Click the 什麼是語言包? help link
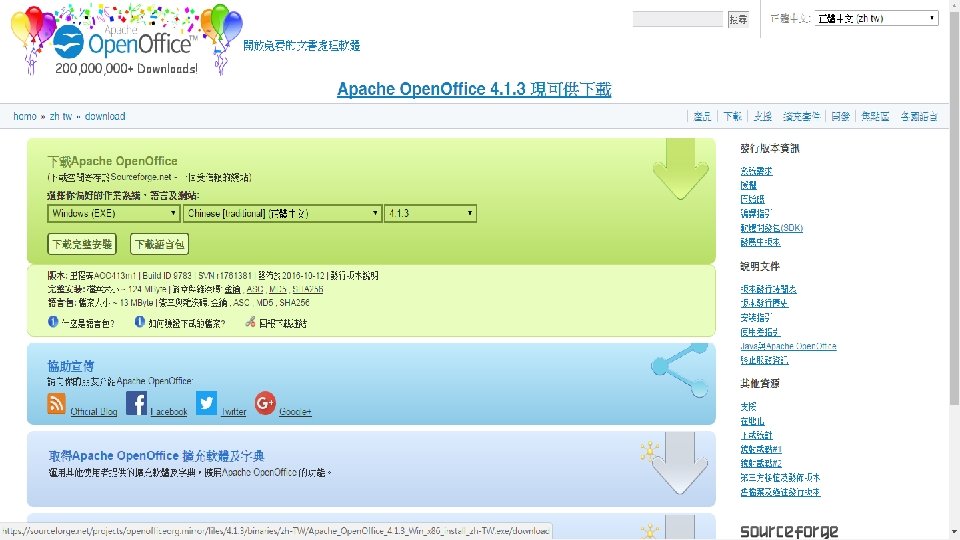Image resolution: width=960 pixels, height=540 pixels. (88, 323)
